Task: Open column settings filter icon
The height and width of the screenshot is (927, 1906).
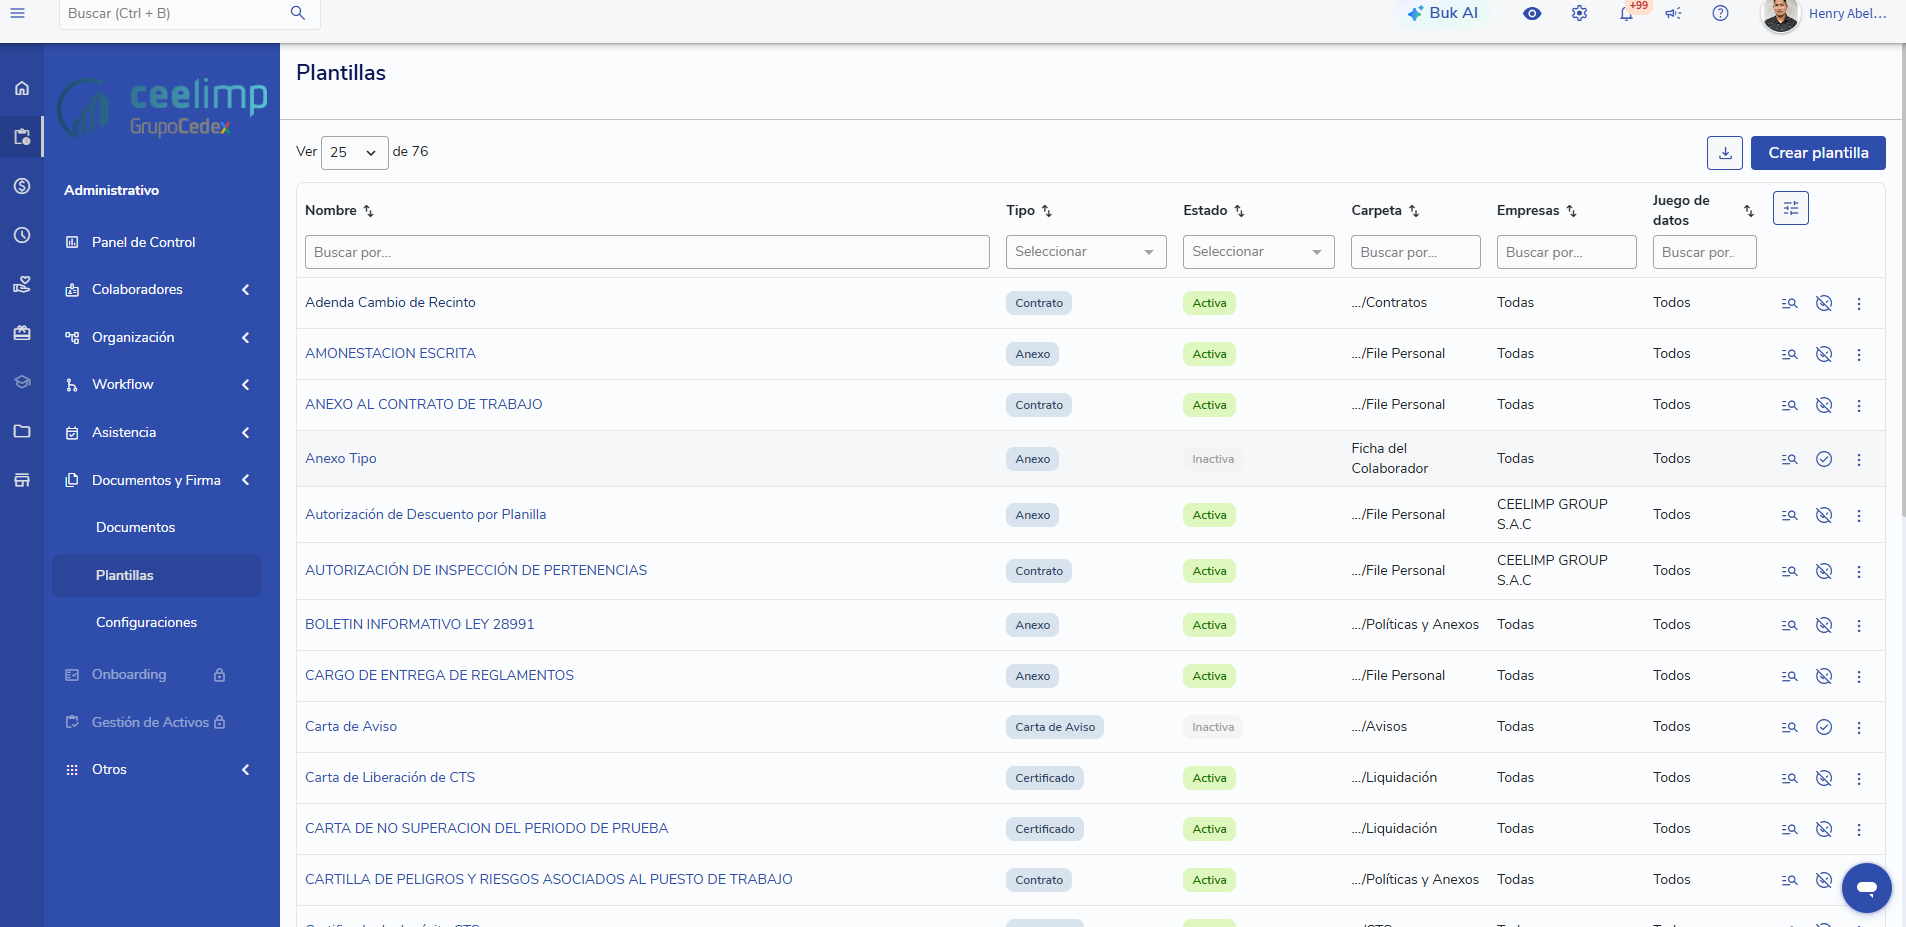Action: point(1791,208)
